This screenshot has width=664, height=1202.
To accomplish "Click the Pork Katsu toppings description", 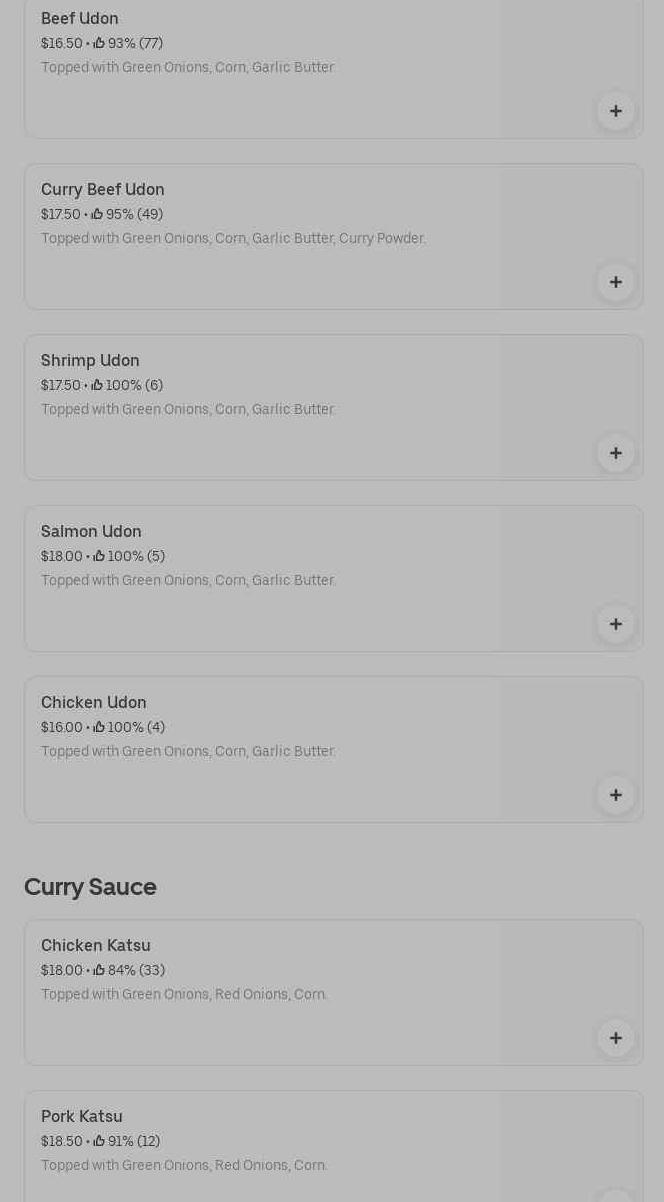I will 184,1165.
